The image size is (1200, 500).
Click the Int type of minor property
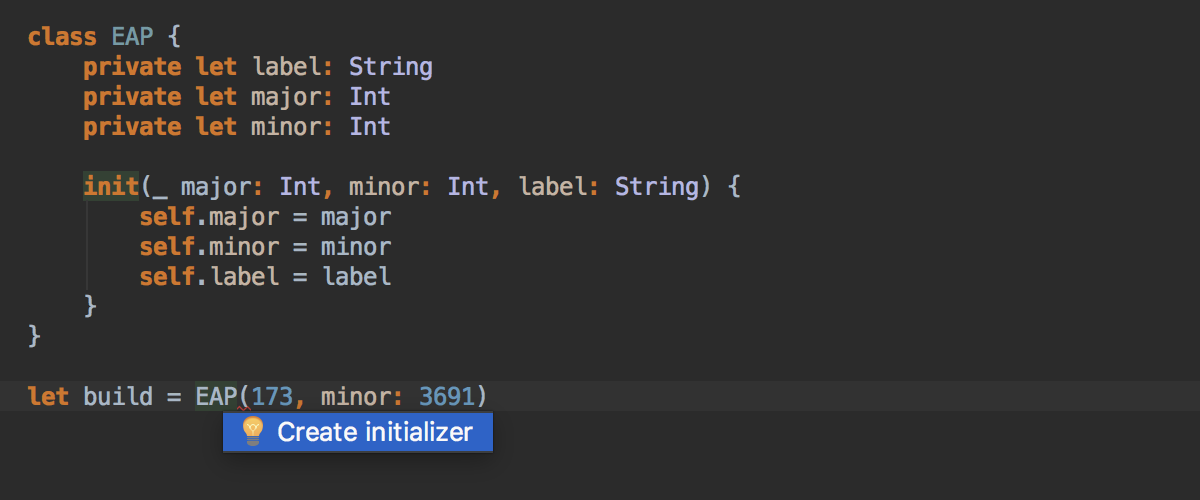pos(370,127)
